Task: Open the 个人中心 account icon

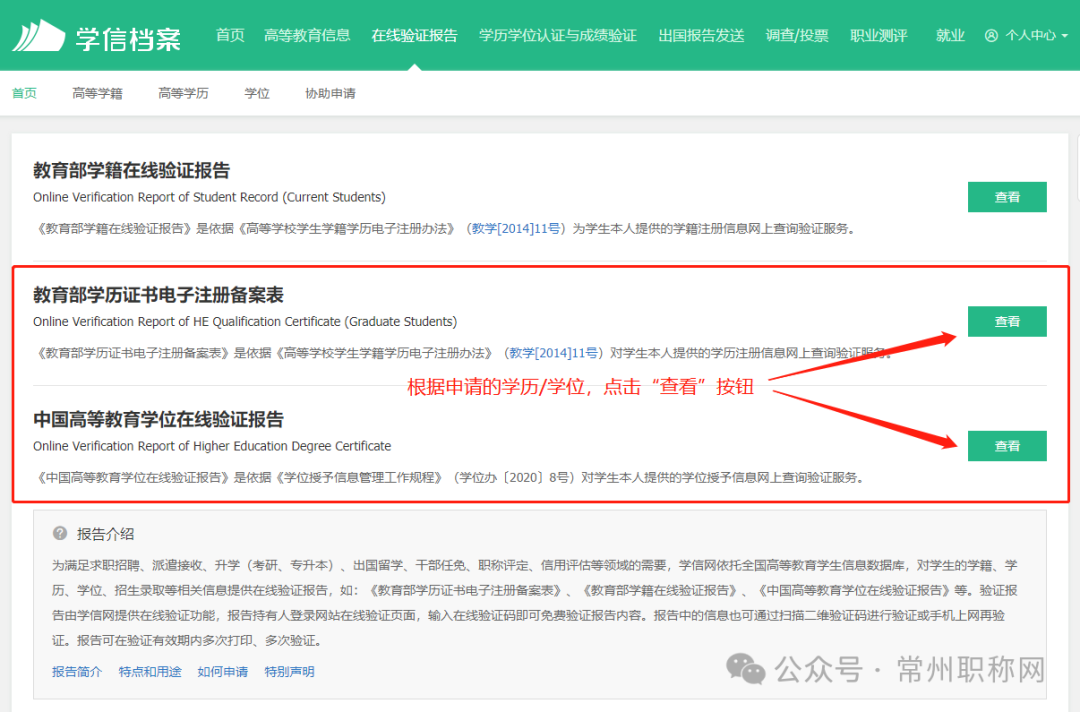Action: pyautogui.click(x=990, y=34)
